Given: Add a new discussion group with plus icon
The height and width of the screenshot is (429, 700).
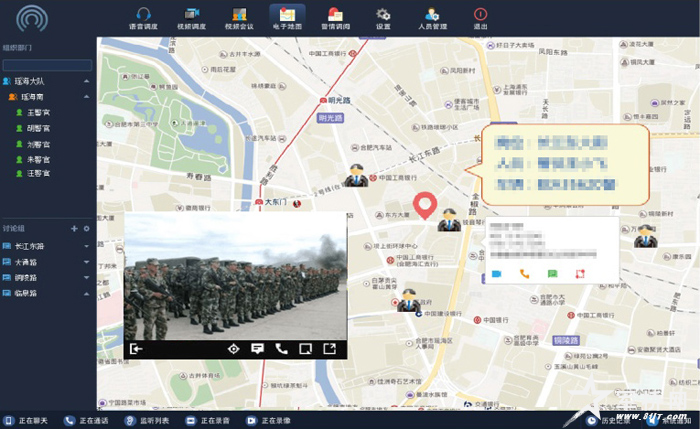Looking at the screenshot, I should point(75,229).
